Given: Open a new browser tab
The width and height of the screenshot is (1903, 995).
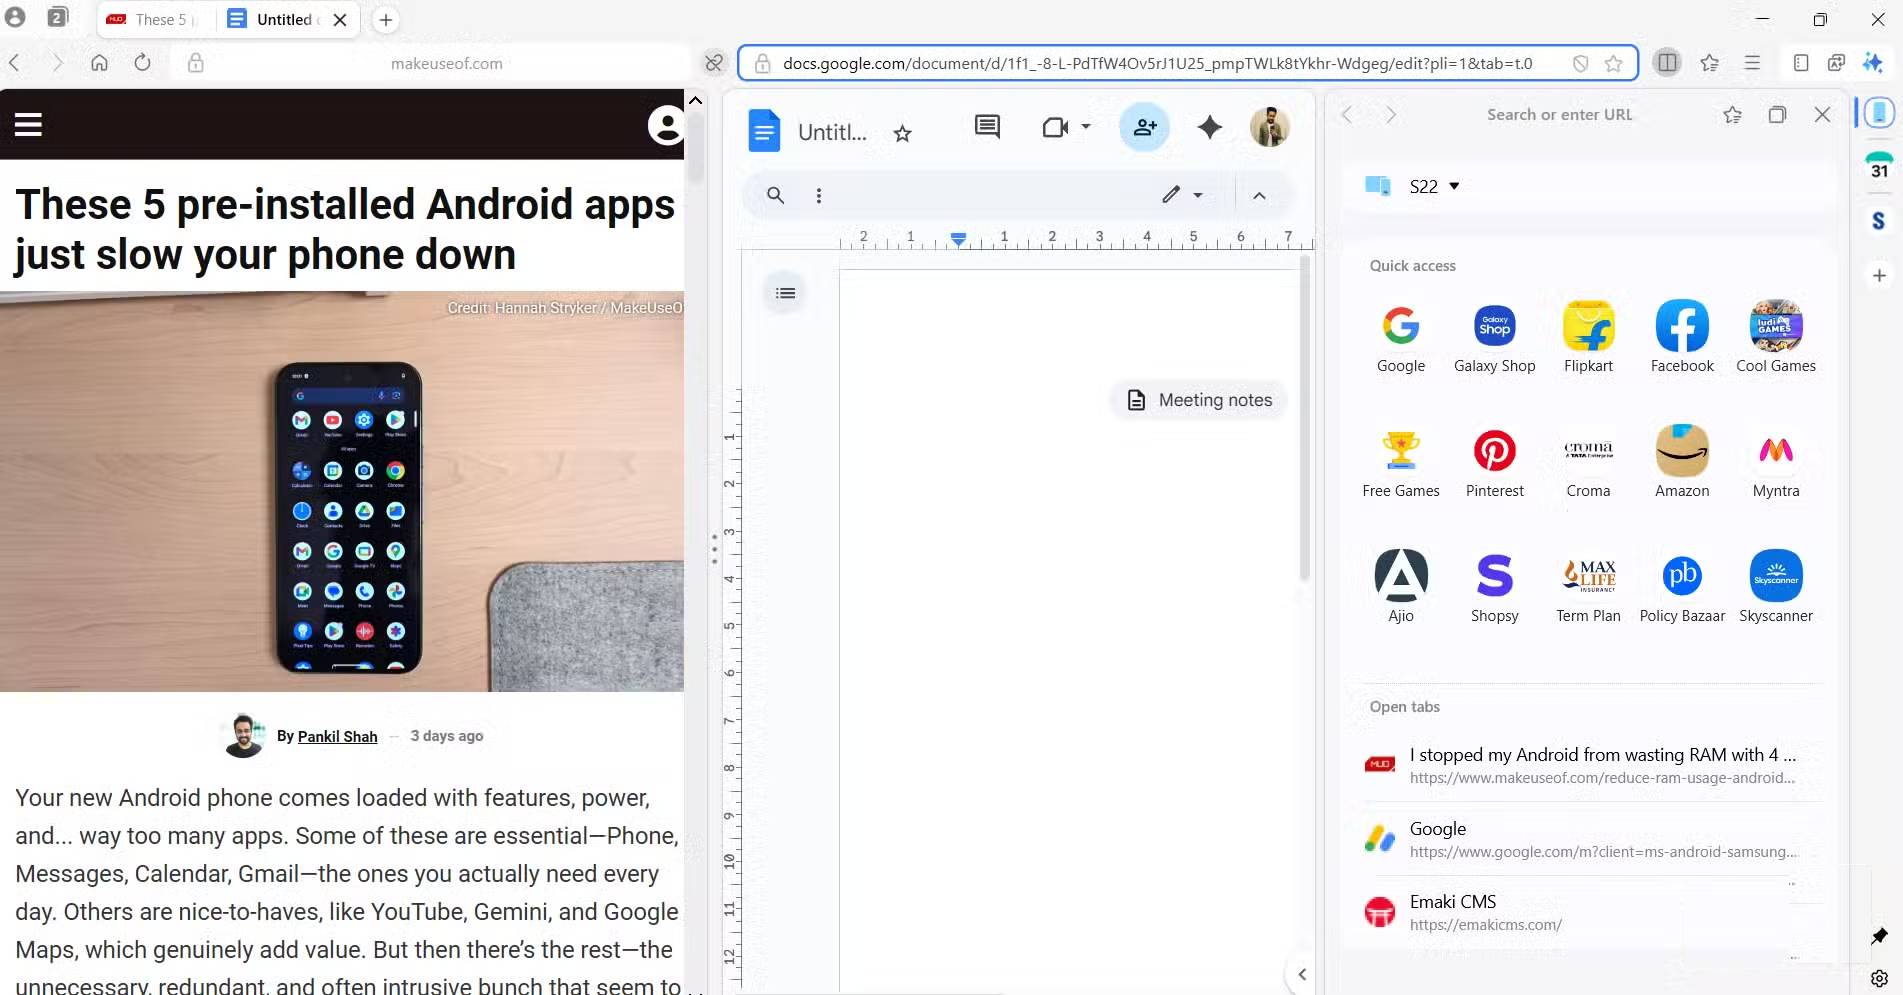Looking at the screenshot, I should pos(385,19).
